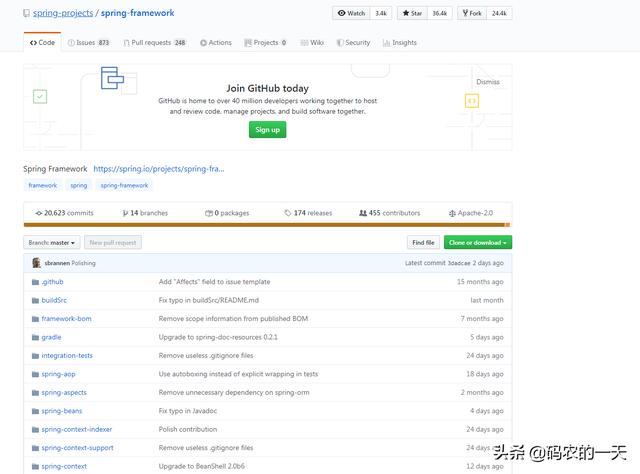
Task: Click the buildSrc folder icon
Action: coord(36,300)
